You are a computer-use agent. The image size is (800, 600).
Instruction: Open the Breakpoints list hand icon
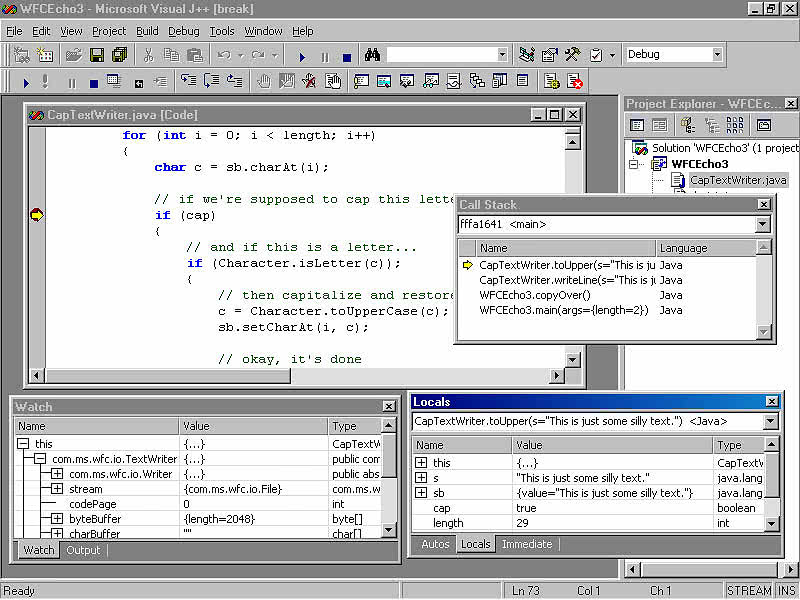333,81
